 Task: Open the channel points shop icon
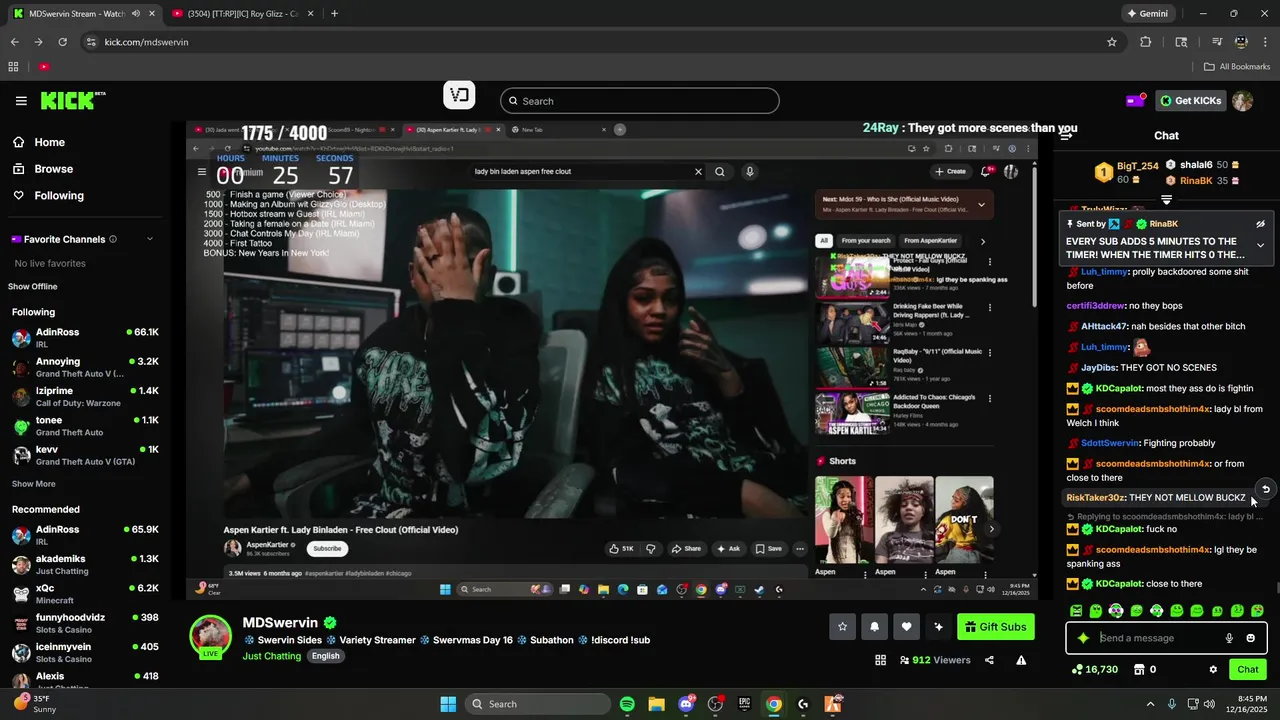pos(1139,669)
